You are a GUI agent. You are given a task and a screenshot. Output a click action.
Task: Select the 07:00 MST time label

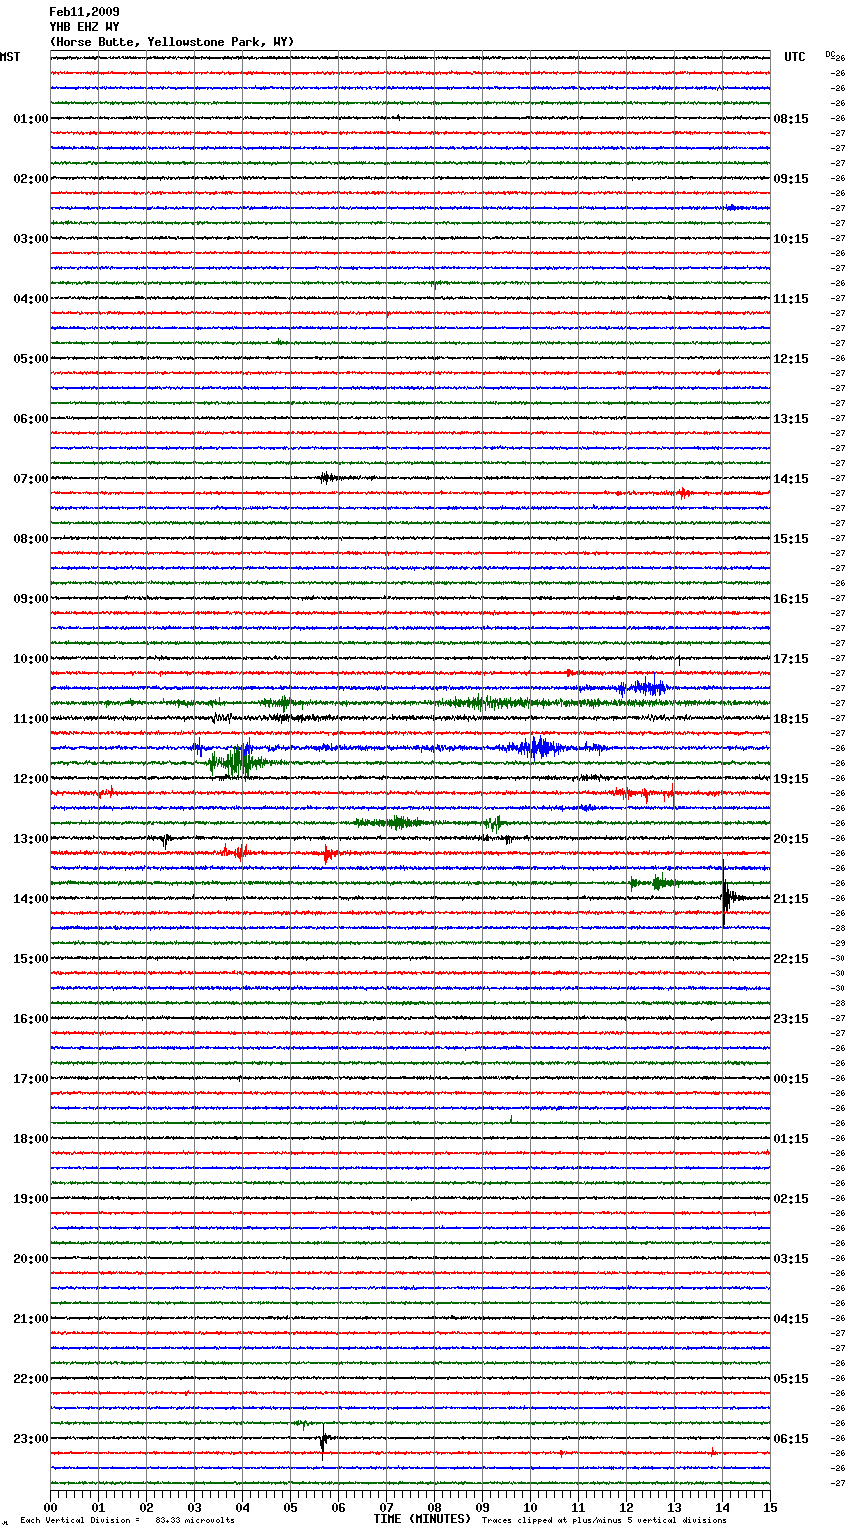click(x=31, y=479)
